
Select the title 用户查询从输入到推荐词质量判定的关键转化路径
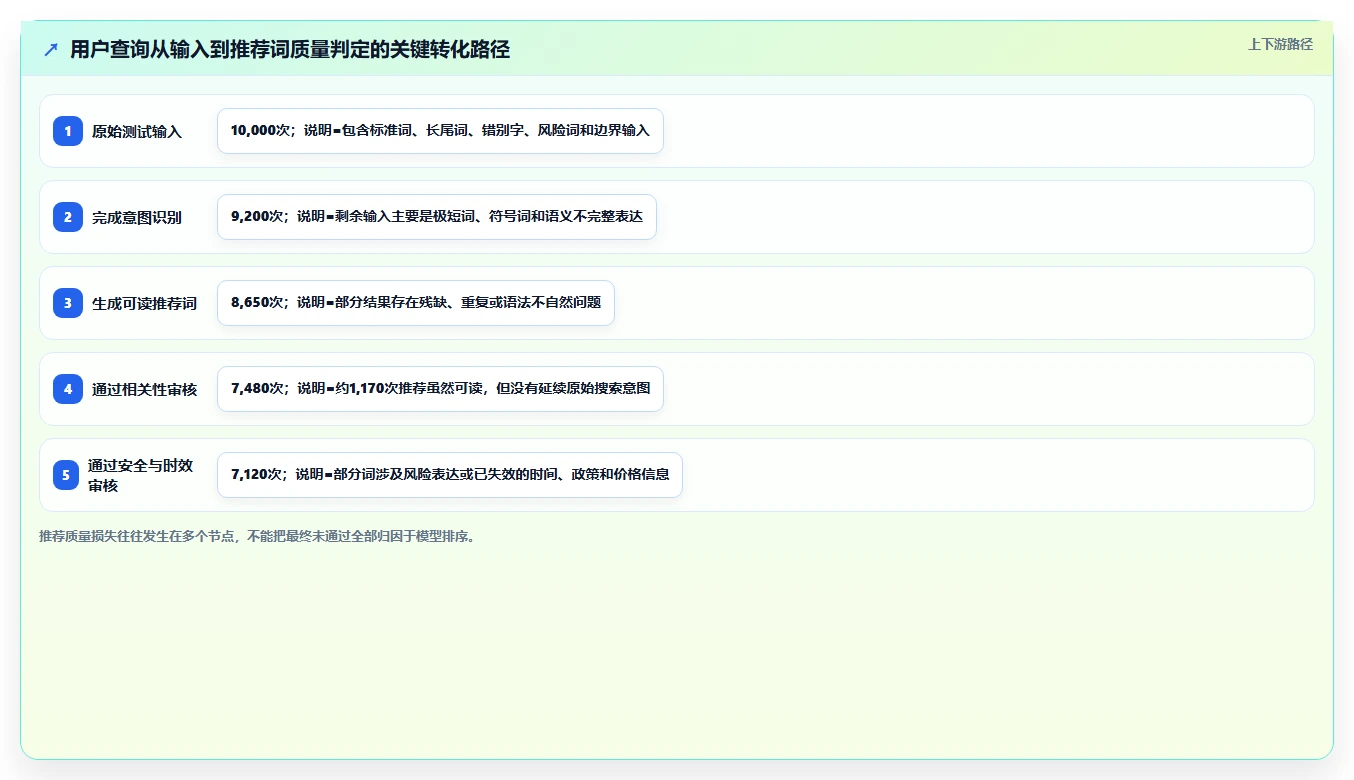pos(290,50)
